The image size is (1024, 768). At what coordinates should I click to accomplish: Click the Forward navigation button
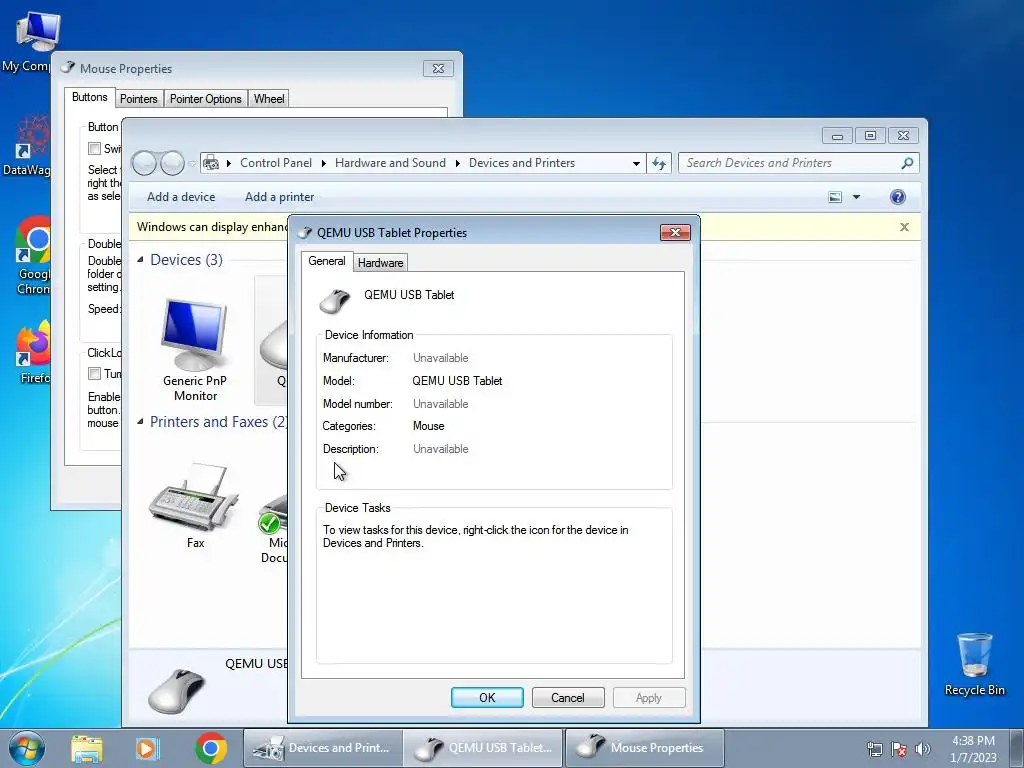pos(172,163)
